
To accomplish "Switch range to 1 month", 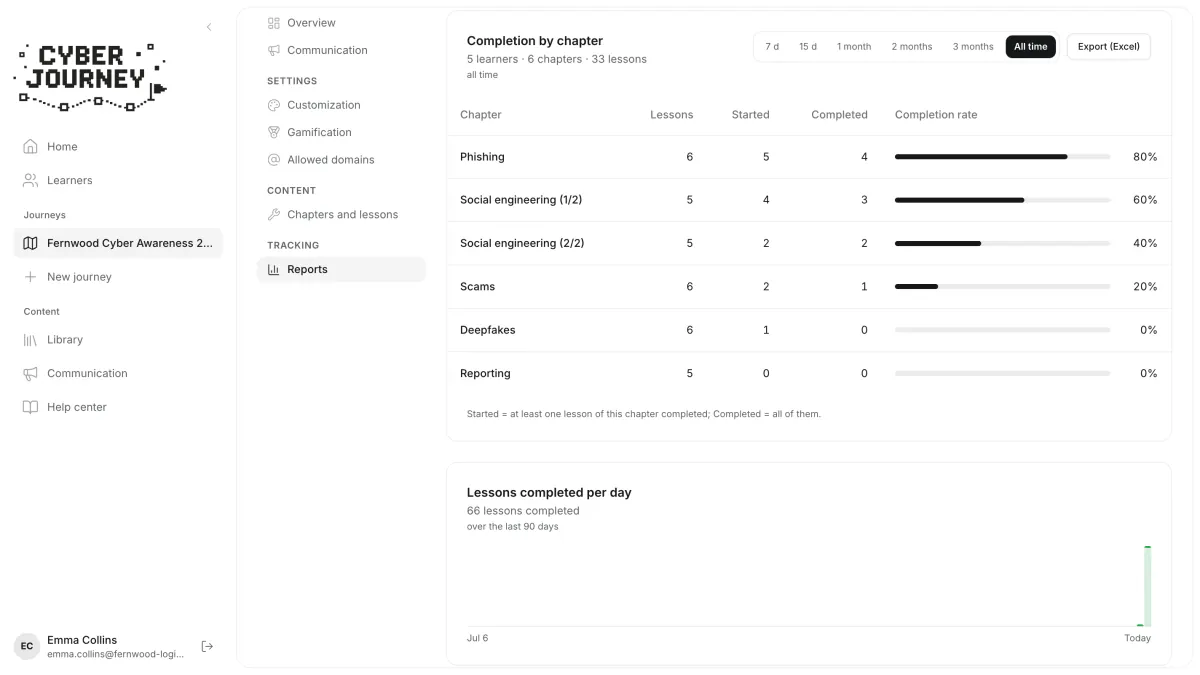I will 854,47.
